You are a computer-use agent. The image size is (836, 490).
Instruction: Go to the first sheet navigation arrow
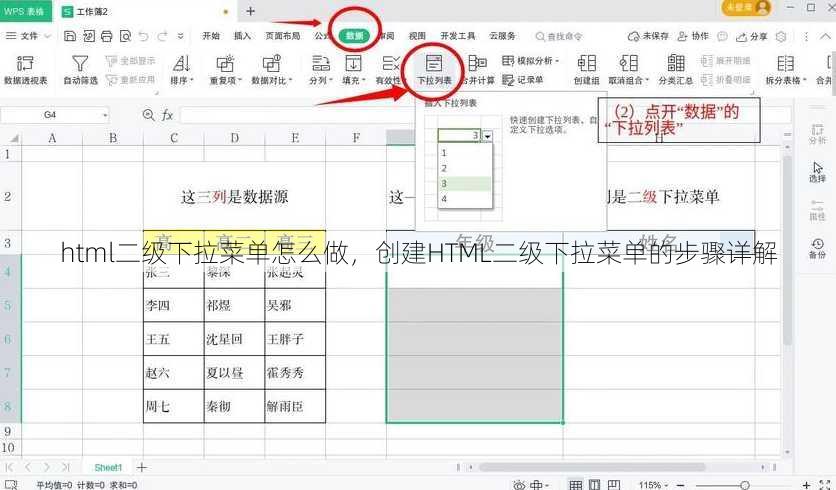tap(10, 468)
